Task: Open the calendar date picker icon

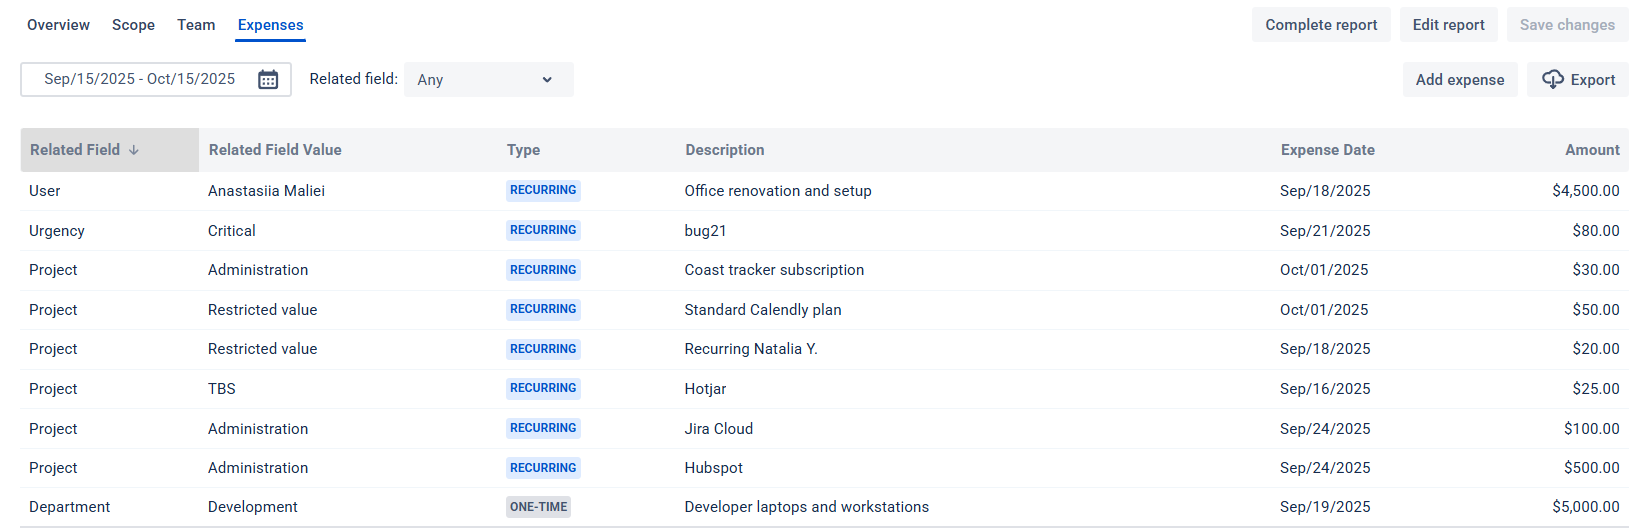Action: (268, 80)
